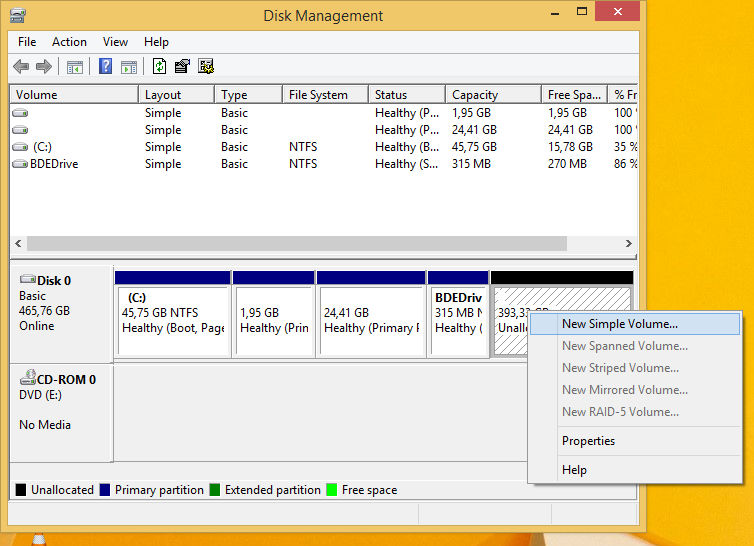Sort by the Volume column header
Viewport: 754px width, 546px height.
(x=74, y=95)
